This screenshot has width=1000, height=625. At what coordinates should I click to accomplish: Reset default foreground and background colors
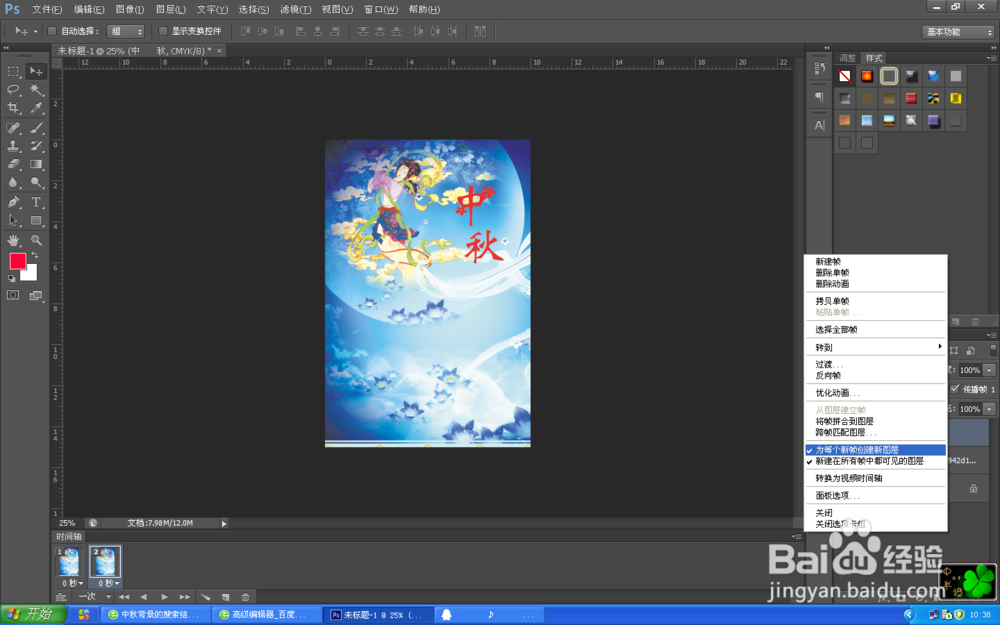(x=11, y=279)
